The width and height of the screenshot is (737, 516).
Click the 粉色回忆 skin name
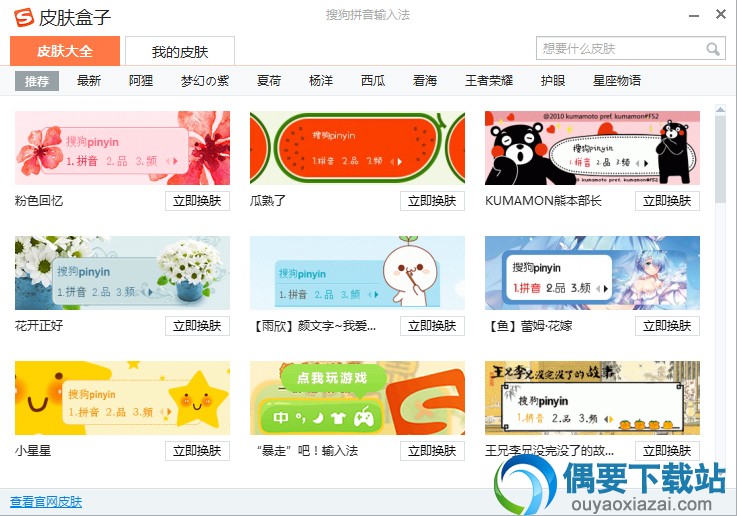click(39, 201)
